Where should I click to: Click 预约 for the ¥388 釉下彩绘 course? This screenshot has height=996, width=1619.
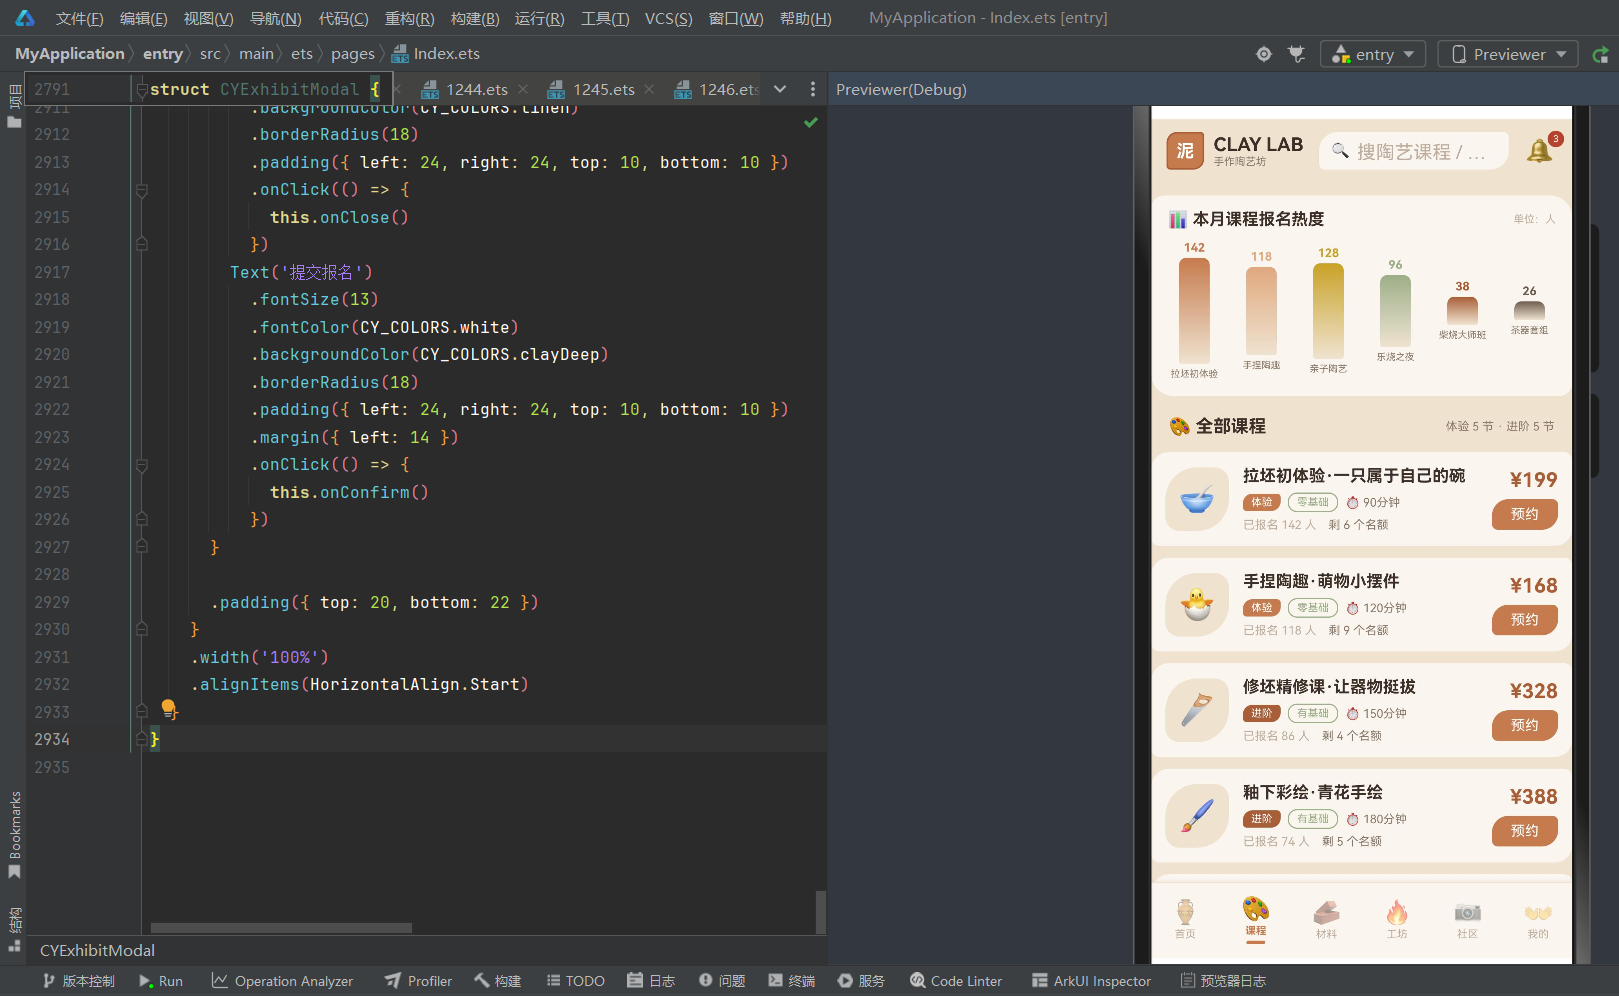click(1524, 831)
